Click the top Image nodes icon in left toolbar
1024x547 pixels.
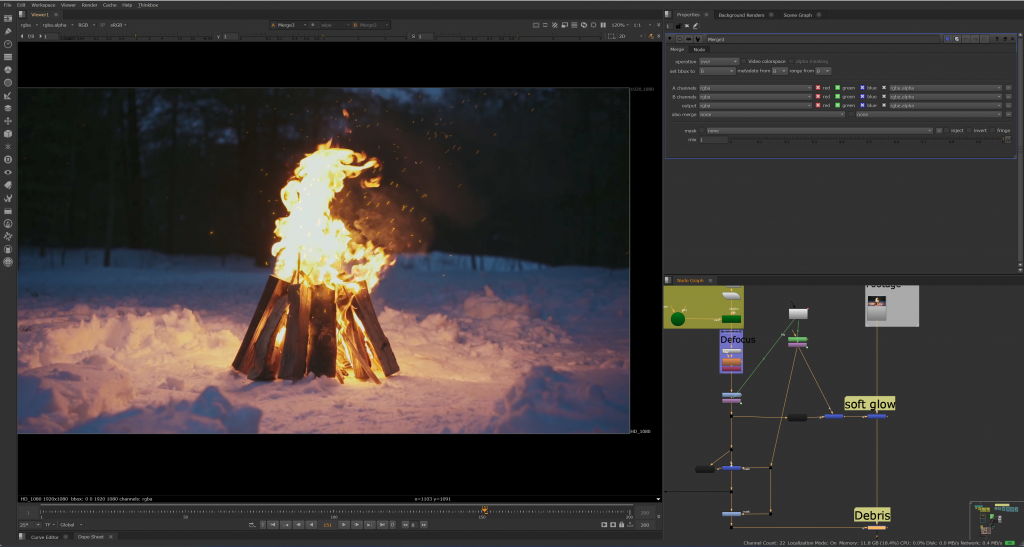tap(8, 18)
